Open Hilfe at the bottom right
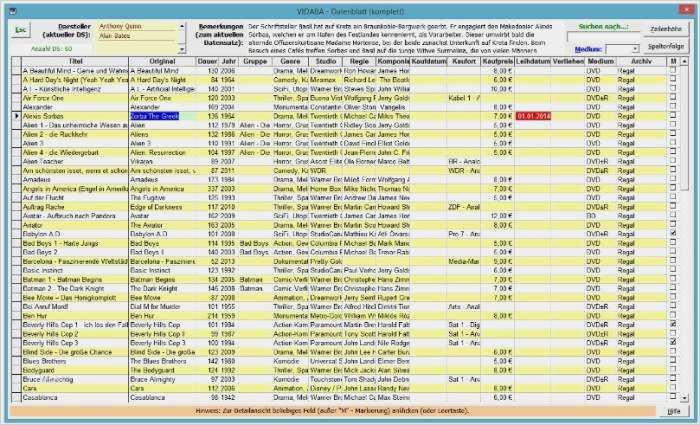The height and width of the screenshot is (425, 700). [674, 411]
